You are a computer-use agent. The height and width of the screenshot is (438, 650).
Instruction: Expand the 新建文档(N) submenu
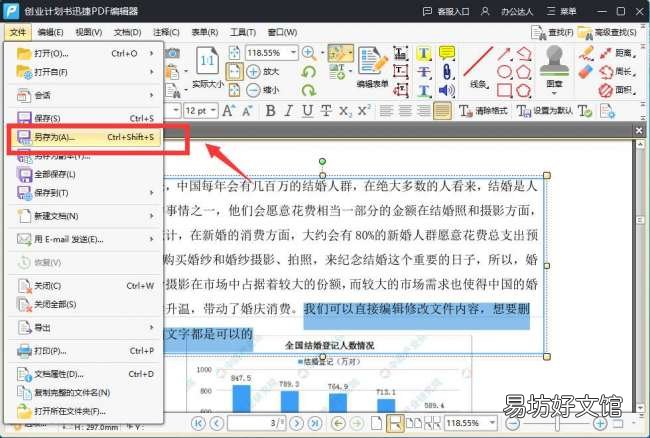pos(84,216)
